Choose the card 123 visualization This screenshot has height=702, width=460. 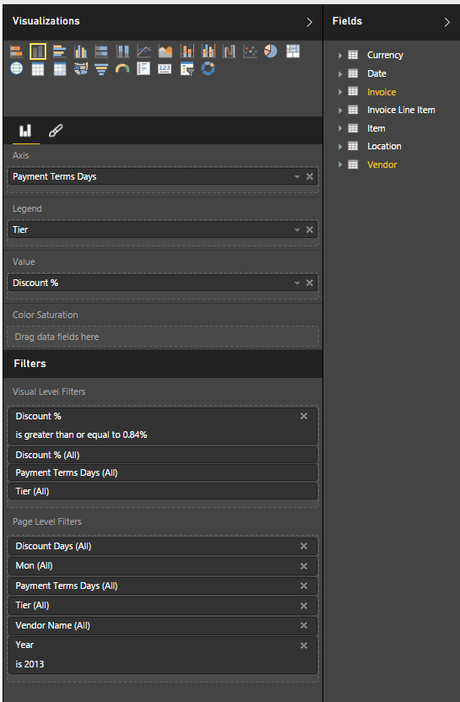point(165,68)
